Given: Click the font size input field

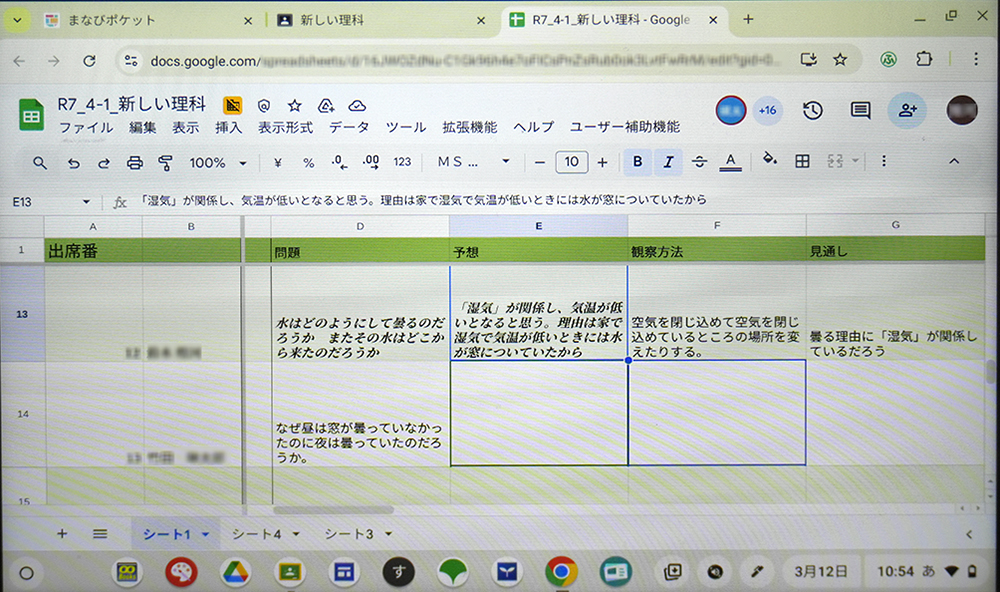Looking at the screenshot, I should point(571,162).
